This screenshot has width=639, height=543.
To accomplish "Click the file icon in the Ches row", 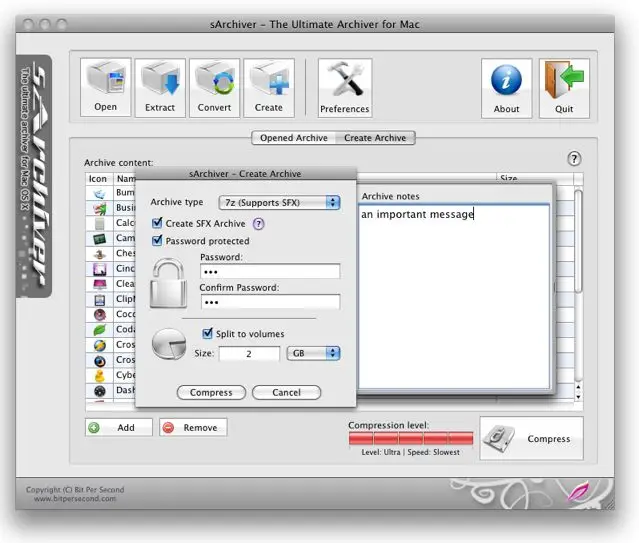I will [99, 254].
